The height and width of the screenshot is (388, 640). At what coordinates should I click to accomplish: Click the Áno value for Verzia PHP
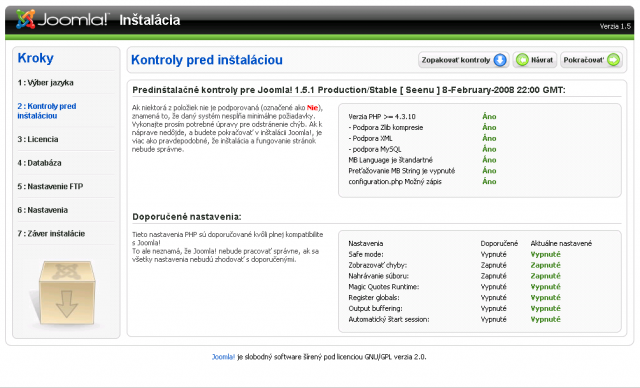click(x=489, y=116)
